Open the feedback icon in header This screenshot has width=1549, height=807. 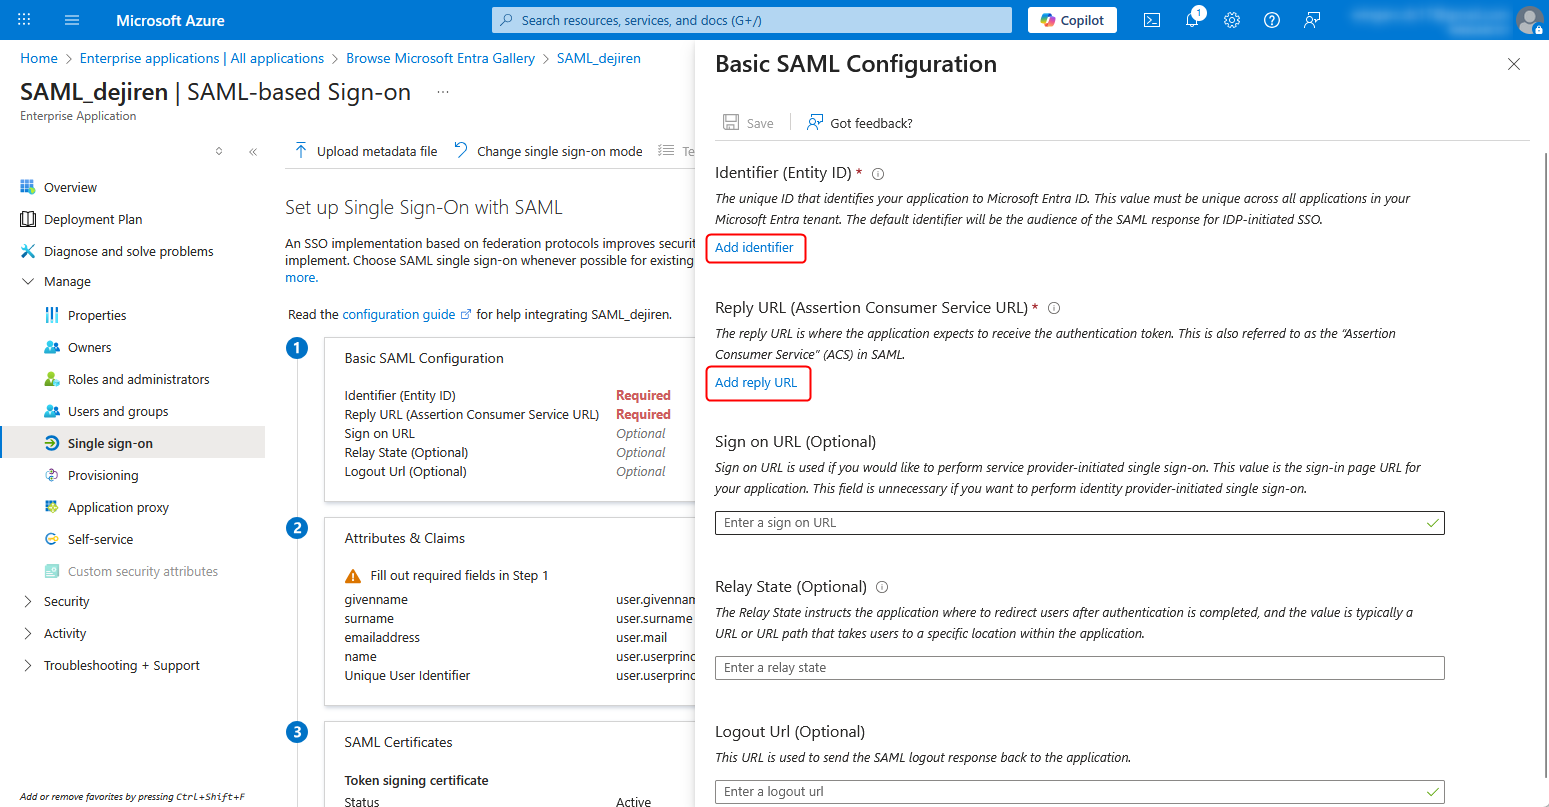(x=1312, y=20)
